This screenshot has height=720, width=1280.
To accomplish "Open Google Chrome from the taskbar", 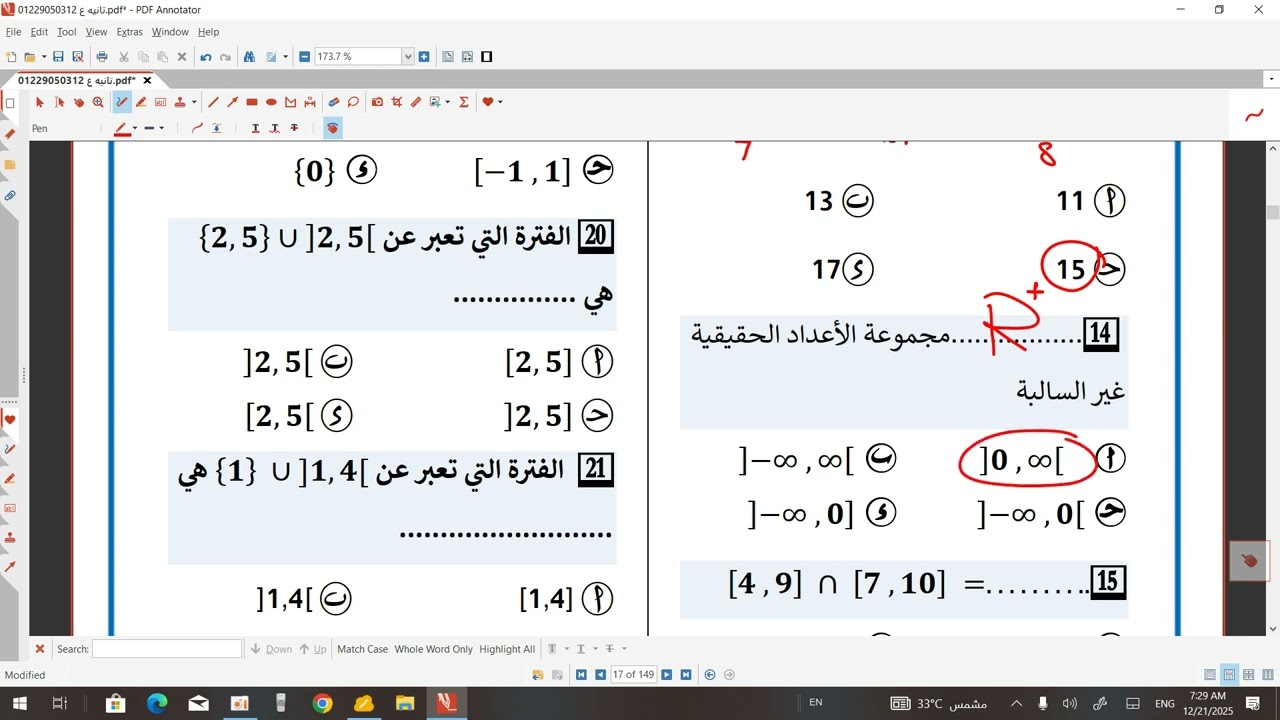I will (x=322, y=703).
